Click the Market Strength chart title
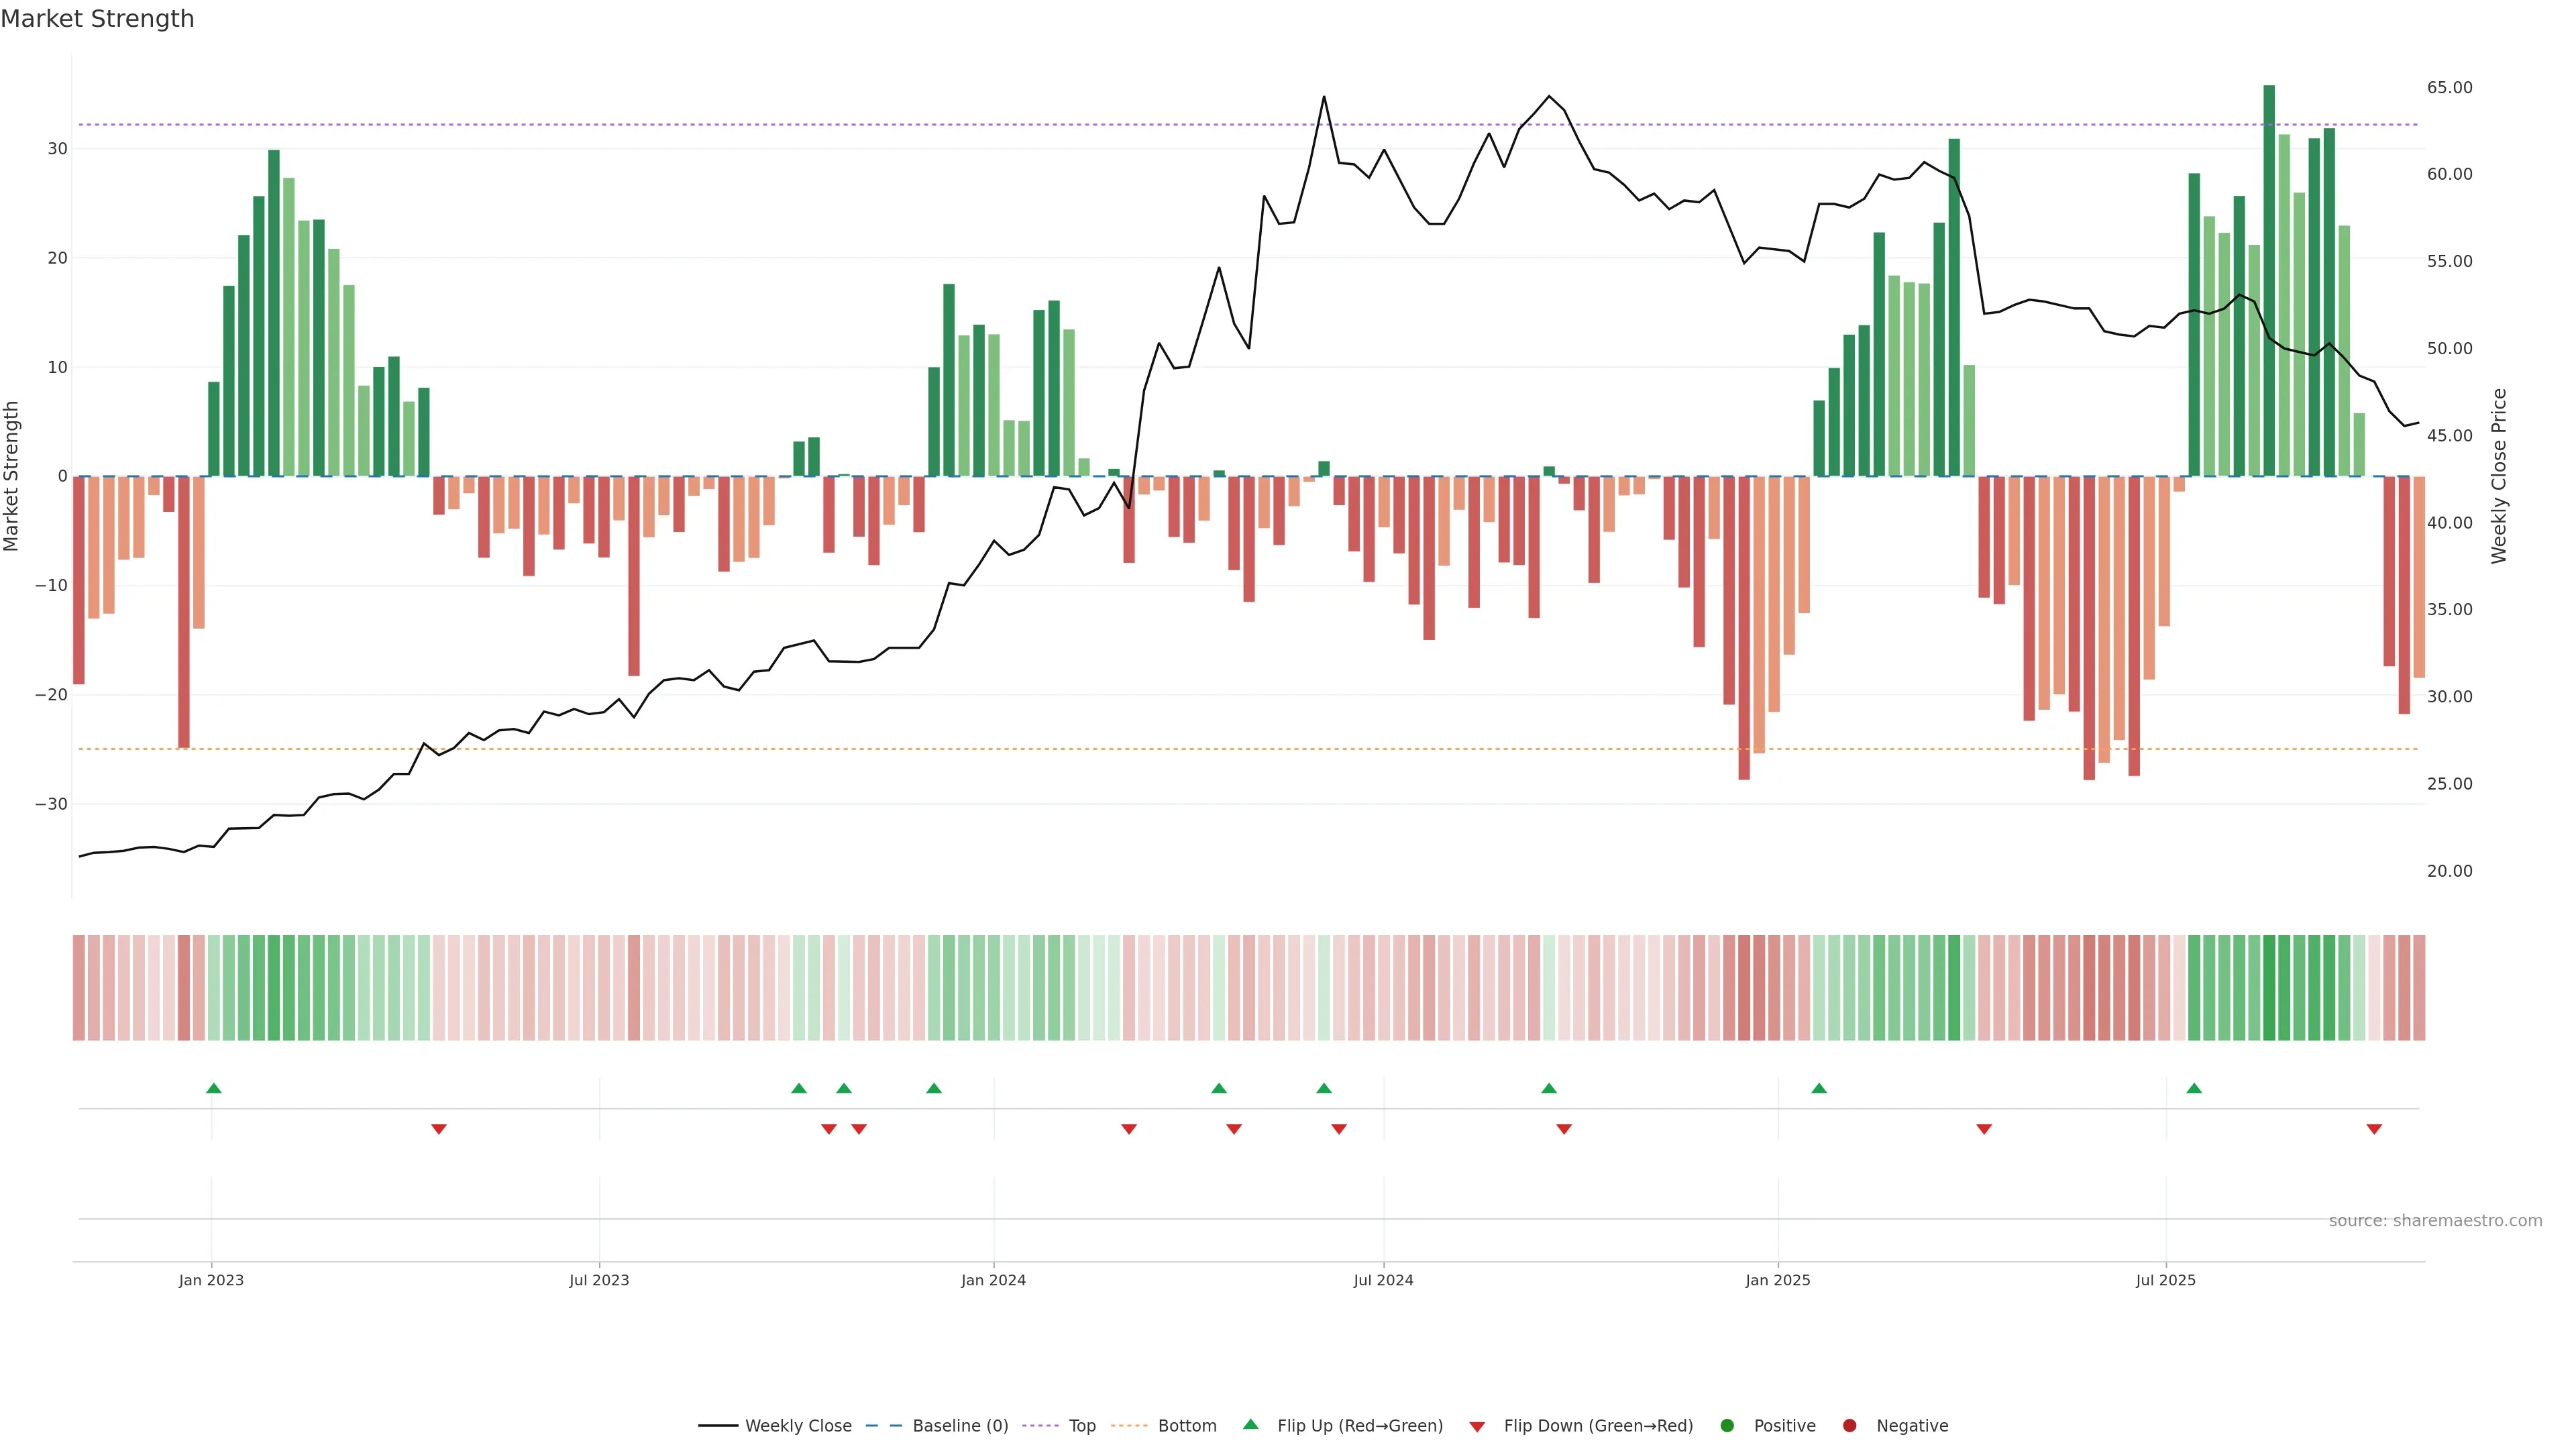 click(x=97, y=19)
